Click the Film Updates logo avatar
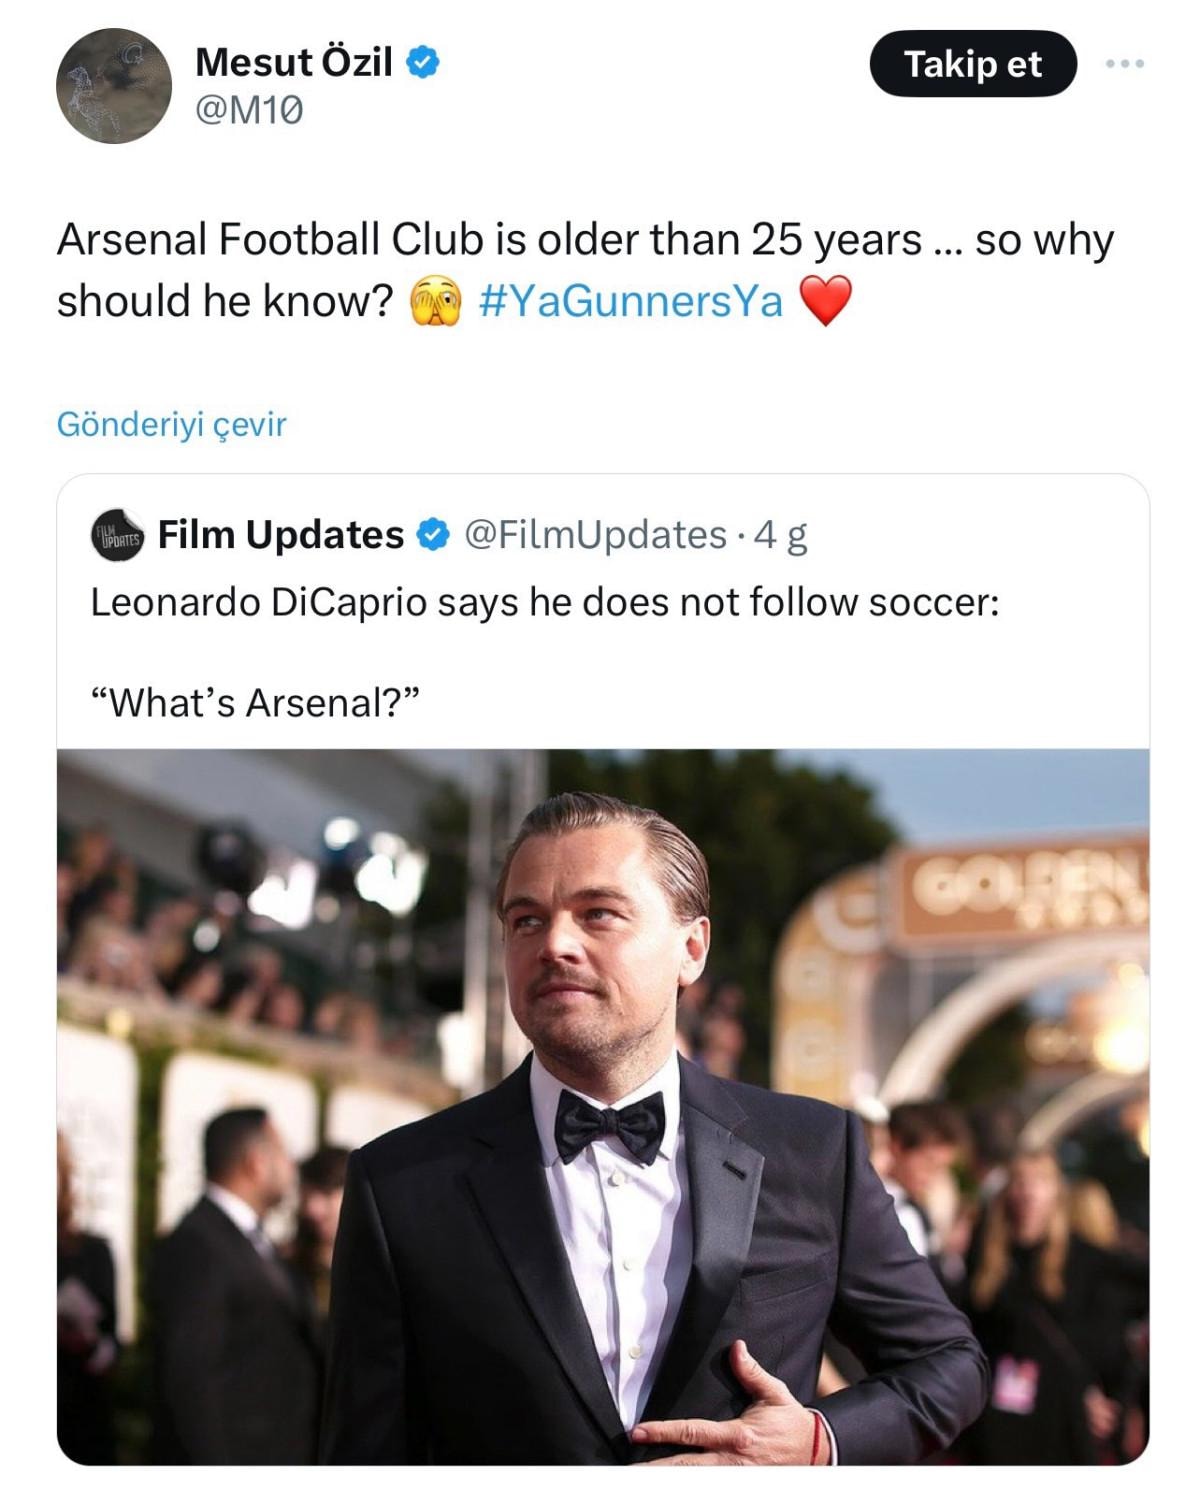The height and width of the screenshot is (1490, 1200). pyautogui.click(x=117, y=535)
